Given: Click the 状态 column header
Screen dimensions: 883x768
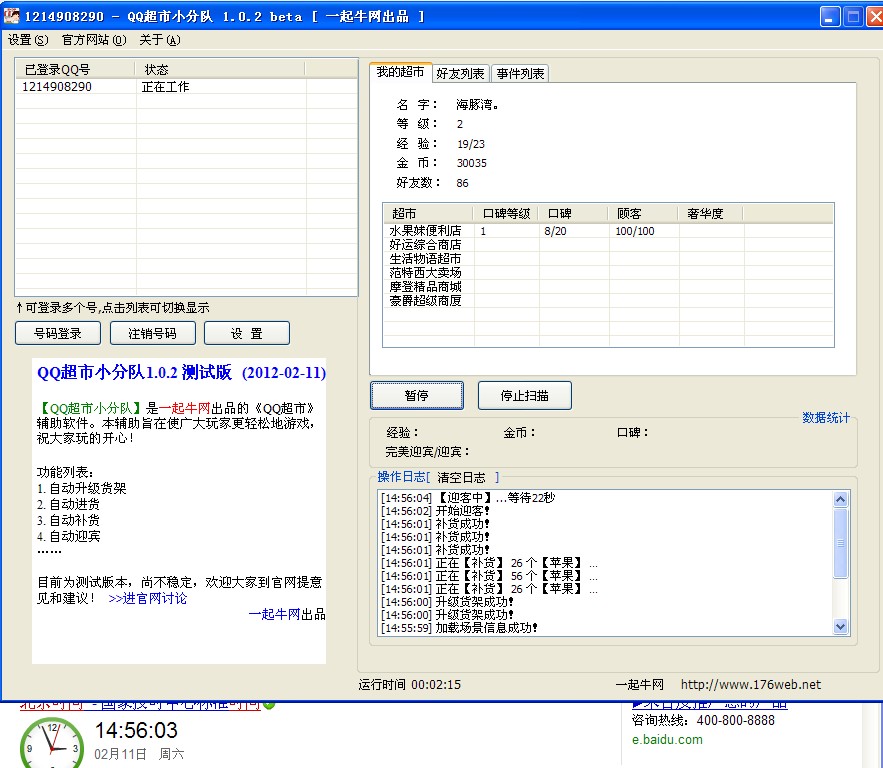Looking at the screenshot, I should 220,69.
